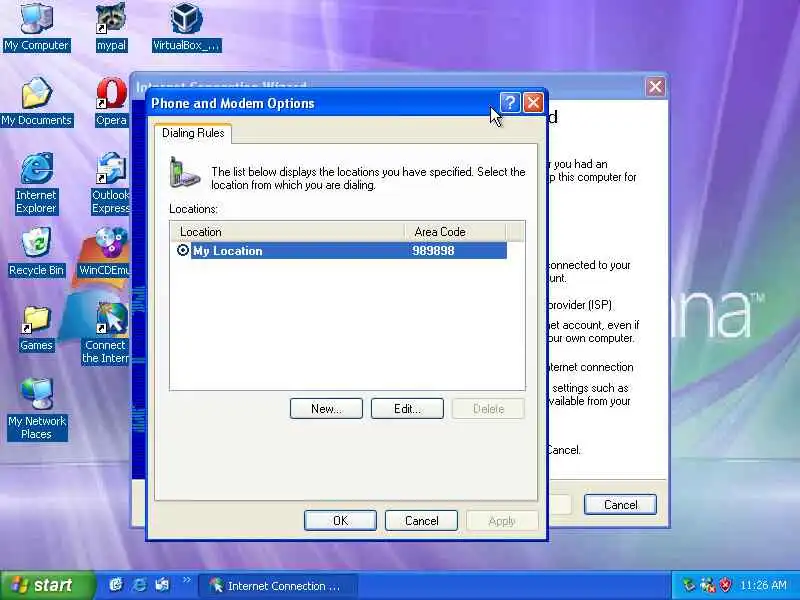Viewport: 800px width, 600px height.
Task: Open the Start menu
Action: [x=47, y=585]
